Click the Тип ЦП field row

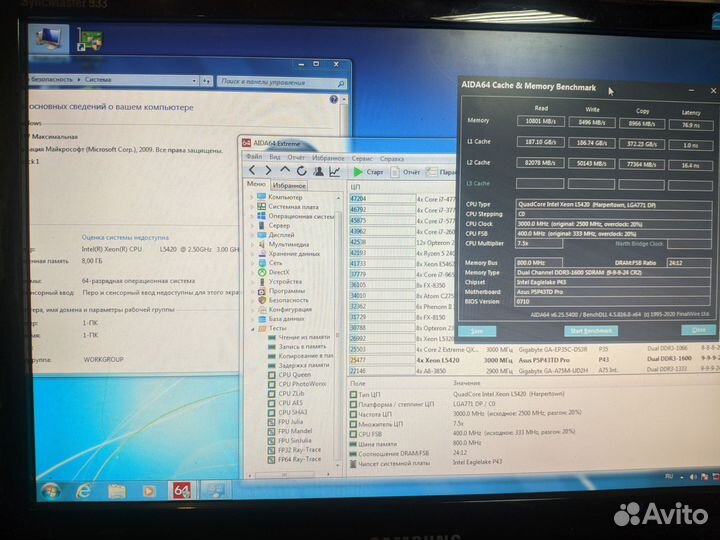(459, 394)
